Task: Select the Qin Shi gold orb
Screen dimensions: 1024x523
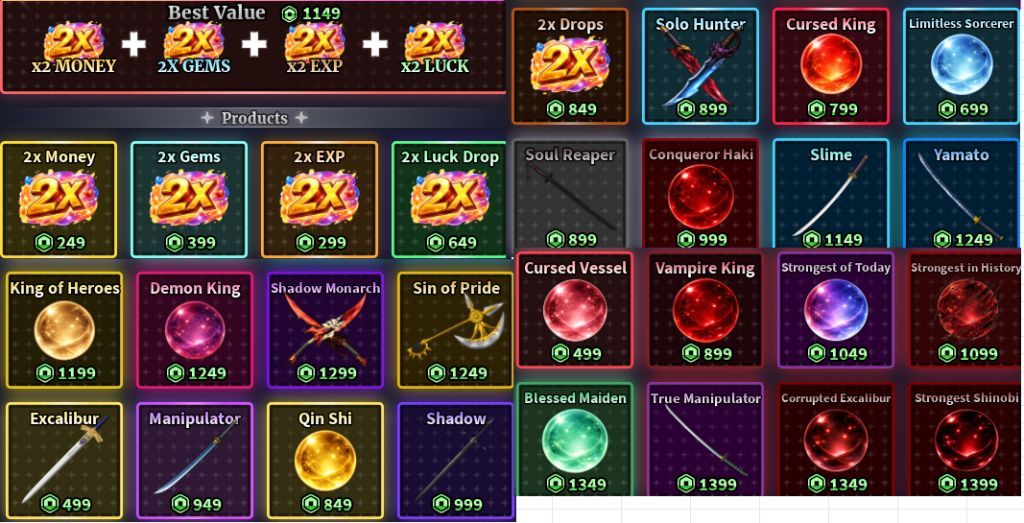Action: pos(325,461)
